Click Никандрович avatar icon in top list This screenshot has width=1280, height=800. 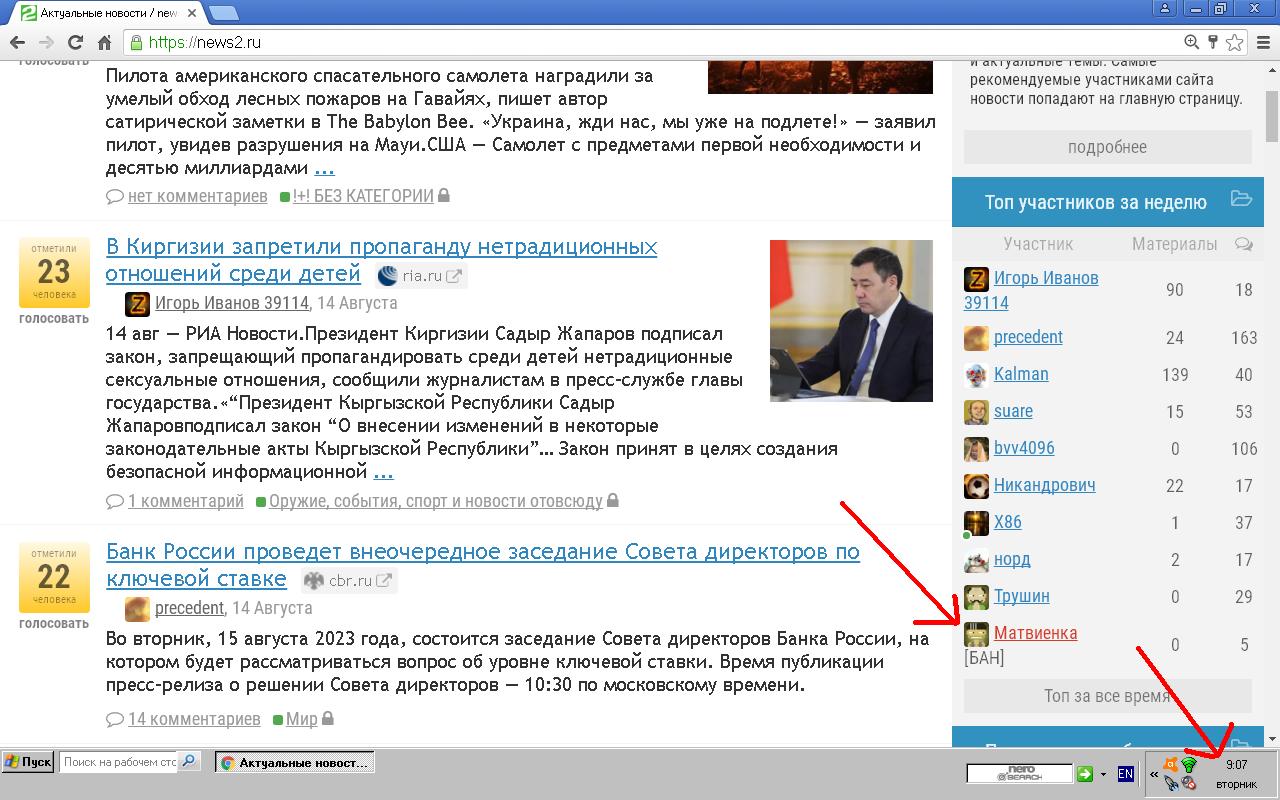point(976,486)
